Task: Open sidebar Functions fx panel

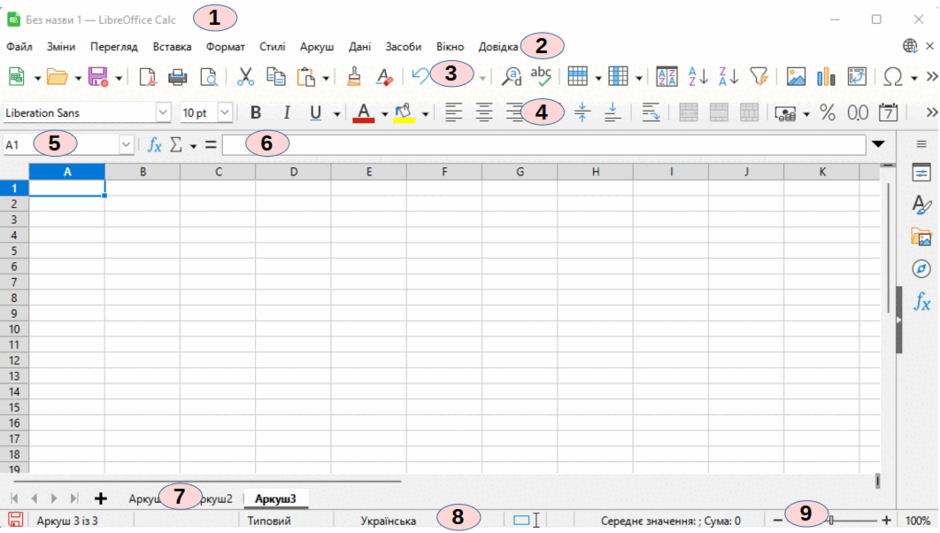Action: coord(921,301)
